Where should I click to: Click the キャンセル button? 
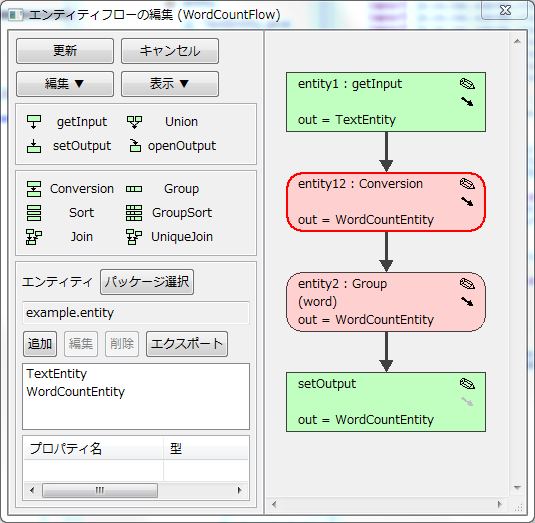pyautogui.click(x=170, y=51)
